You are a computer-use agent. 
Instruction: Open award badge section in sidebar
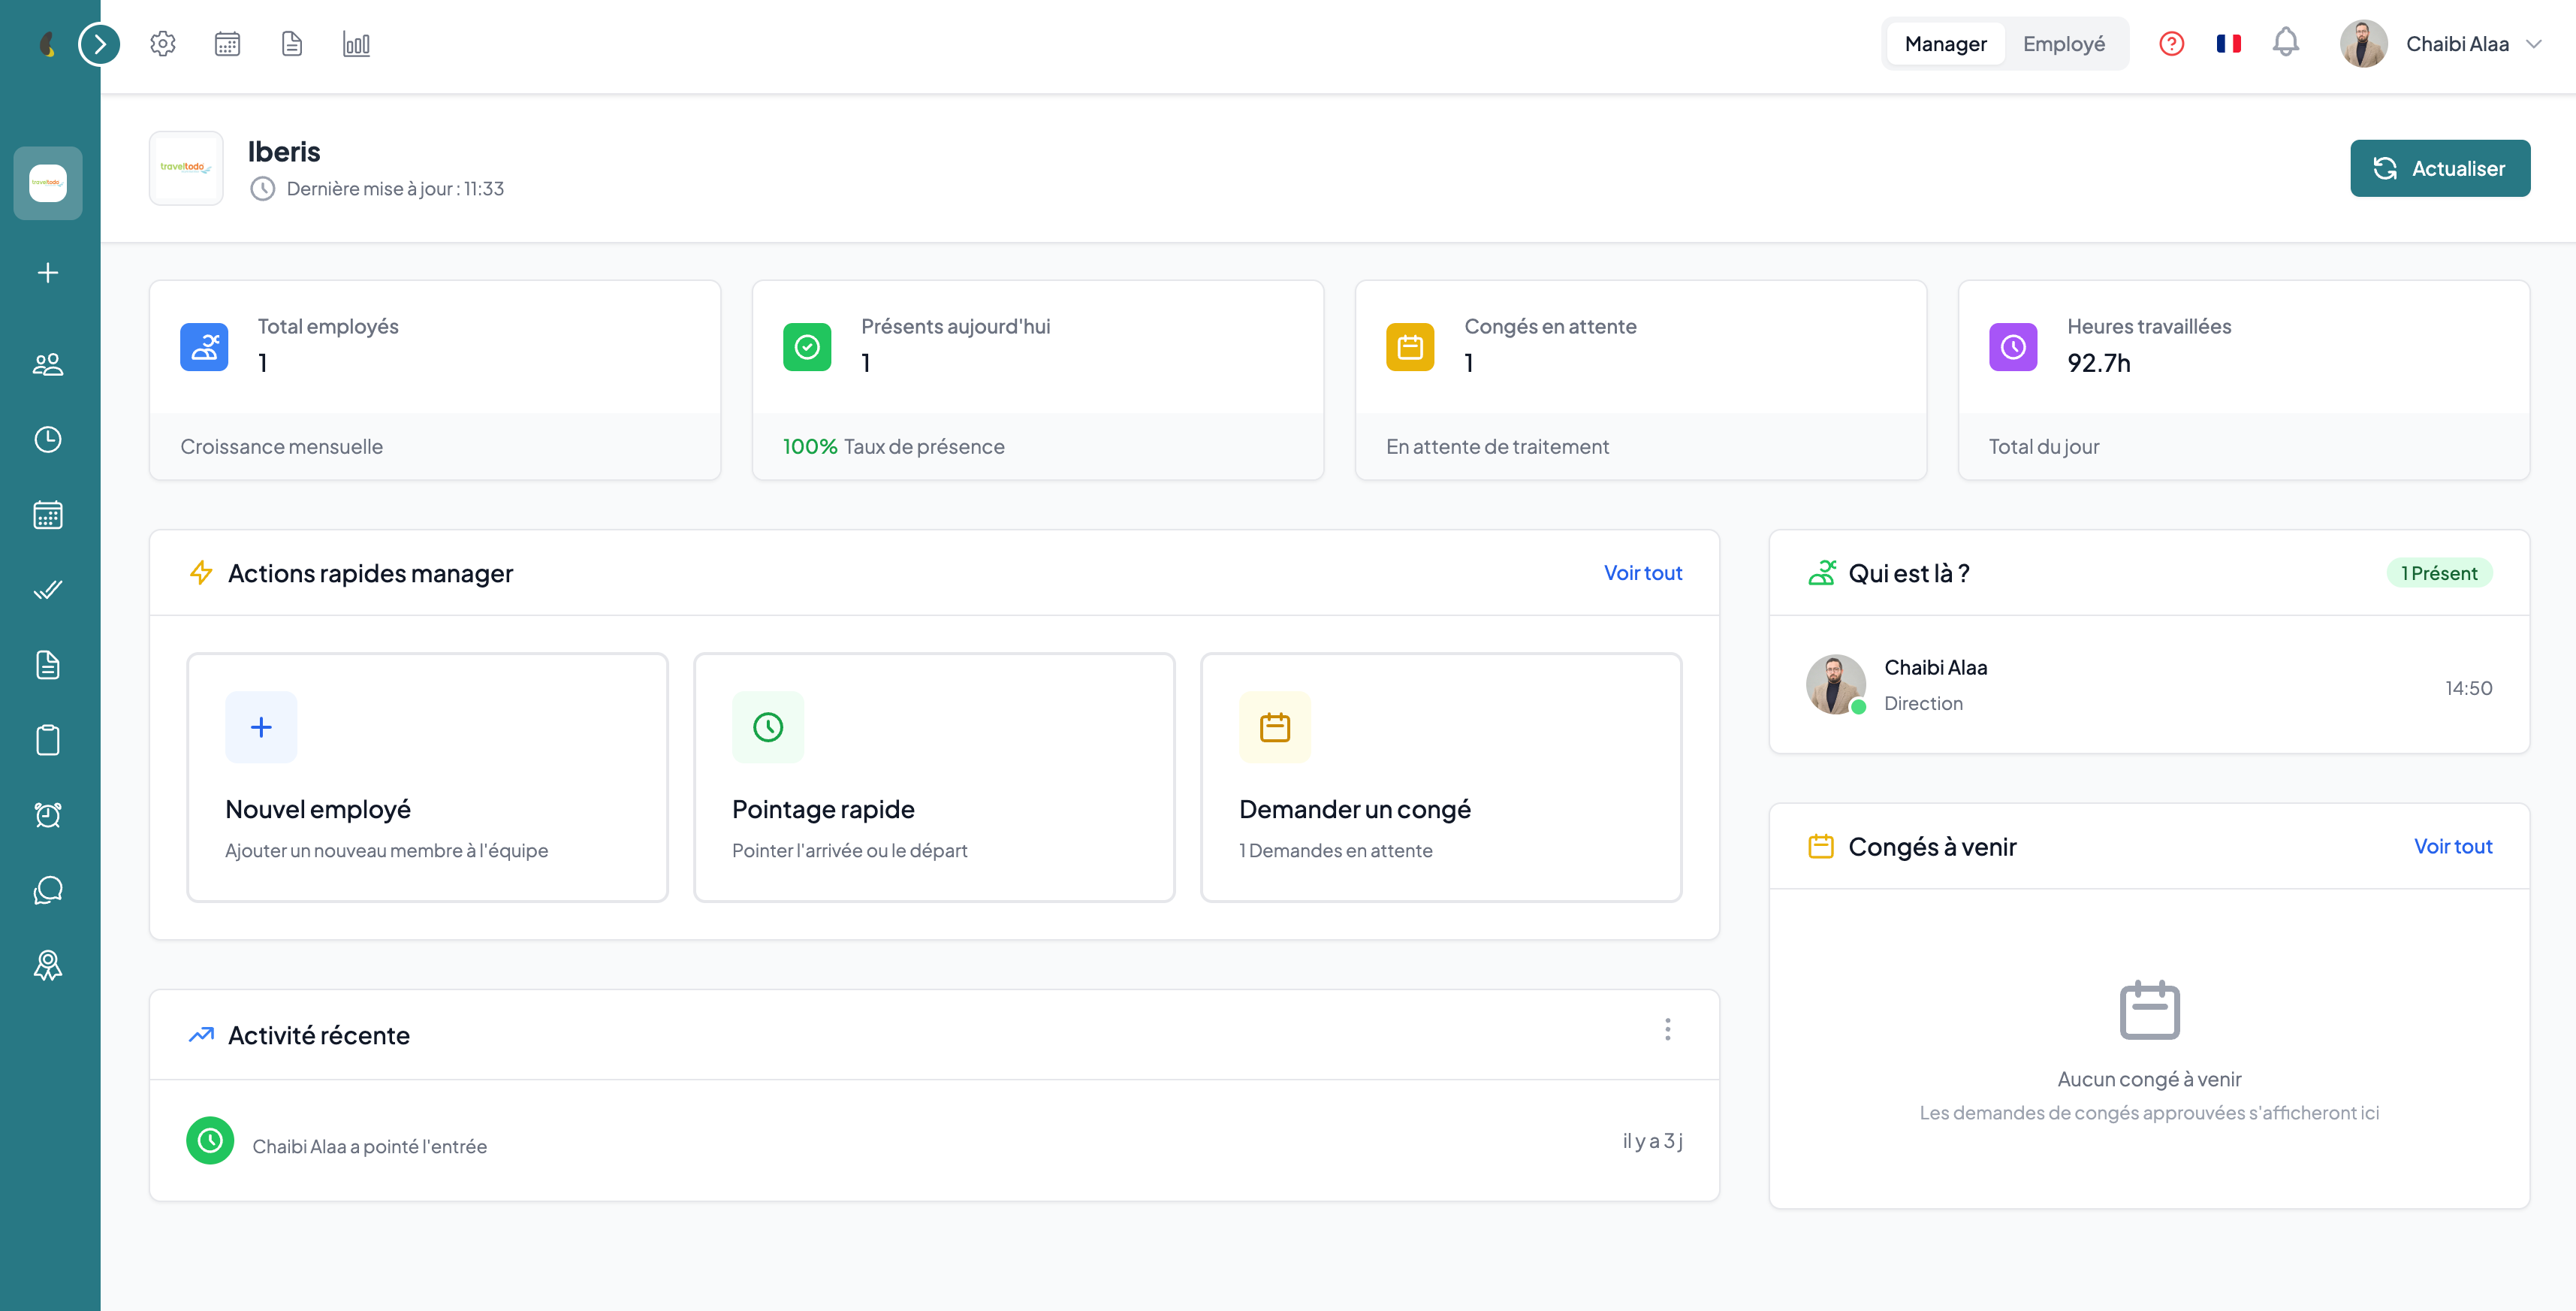coord(48,965)
